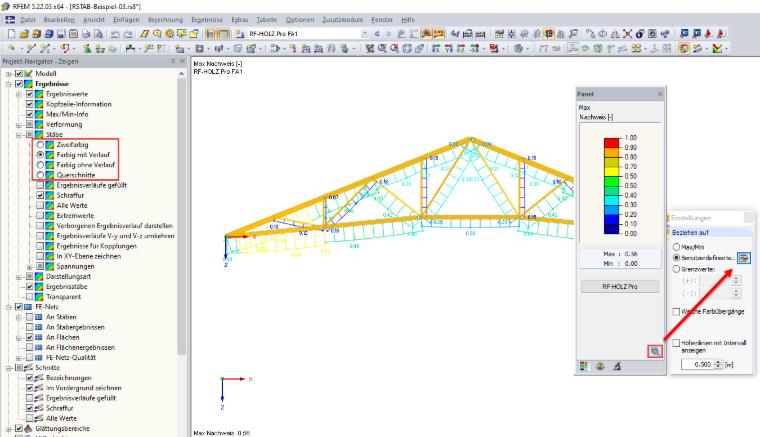This screenshot has height=437, width=760.
Task: Select the Grenzwerte radio button
Action: 676,269
